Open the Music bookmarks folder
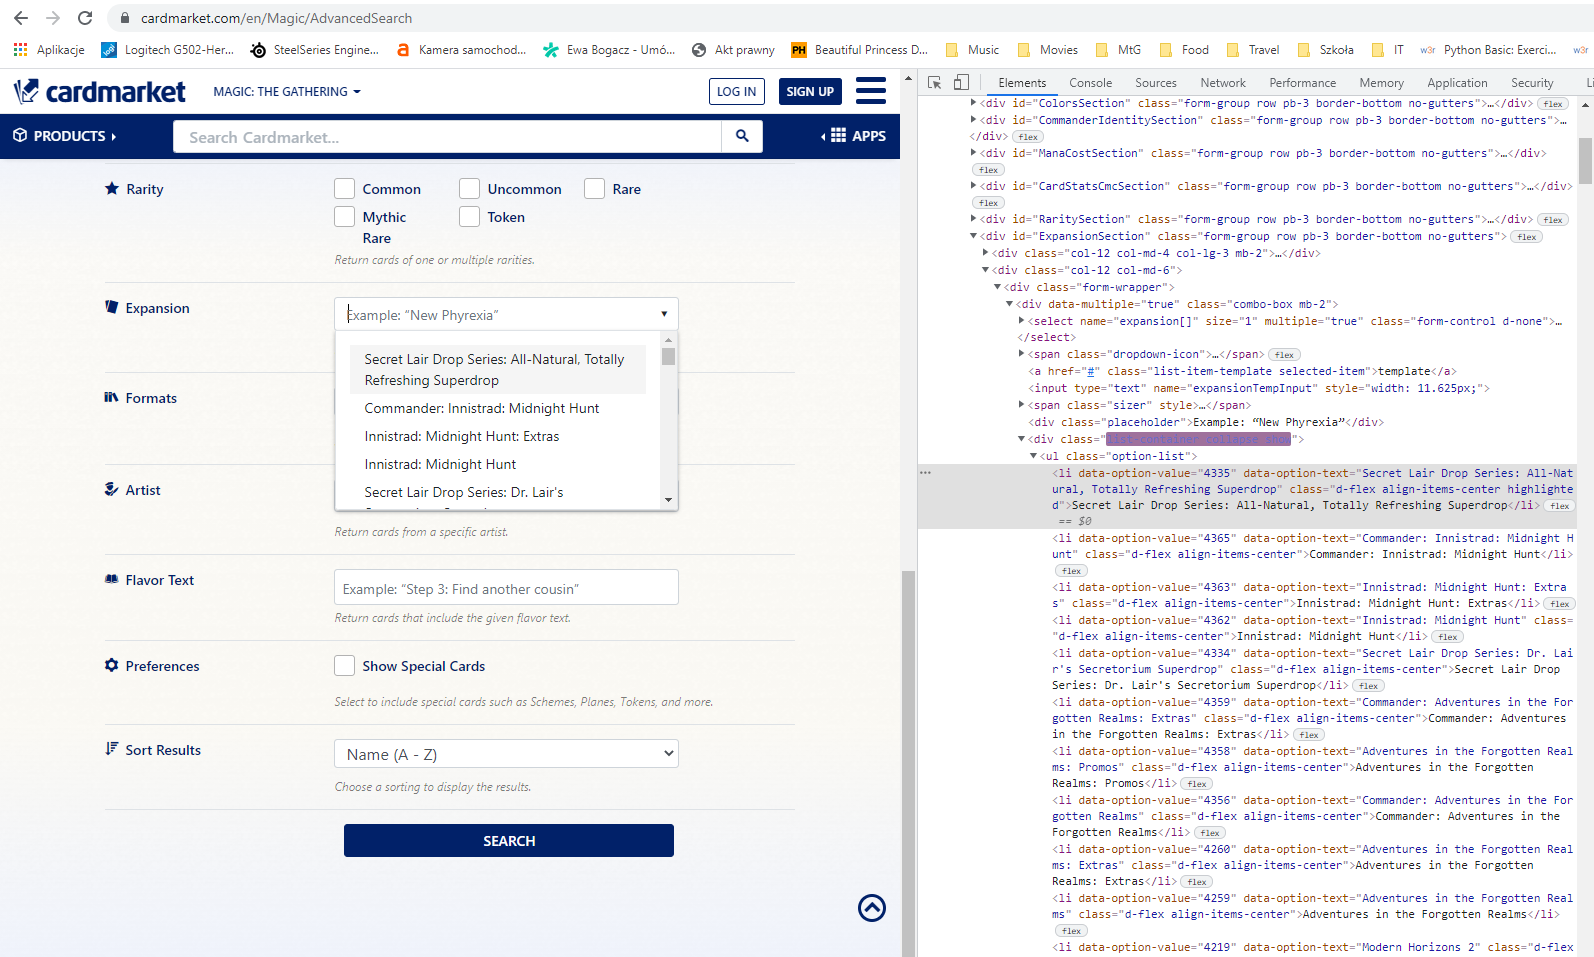The height and width of the screenshot is (957, 1594). pos(972,50)
